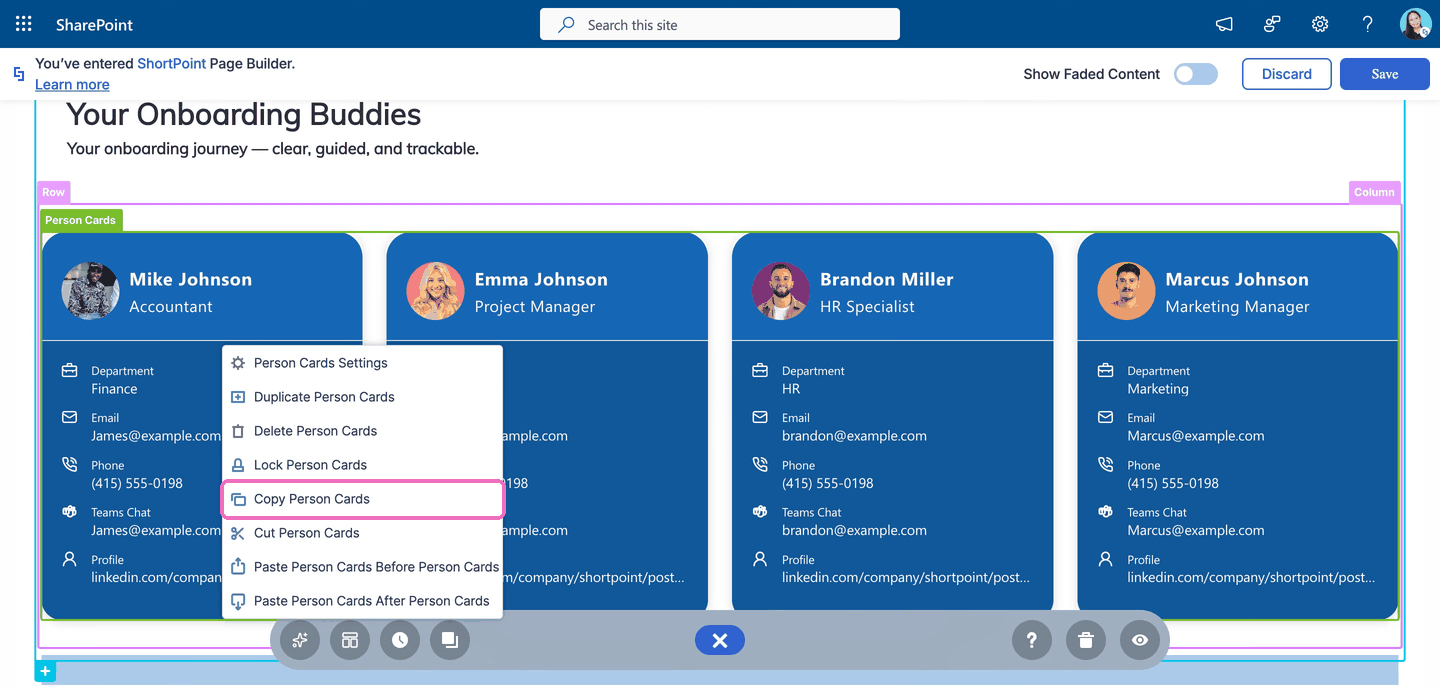Click Emma Johnson's profile photo
The height and width of the screenshot is (686, 1440).
point(435,291)
